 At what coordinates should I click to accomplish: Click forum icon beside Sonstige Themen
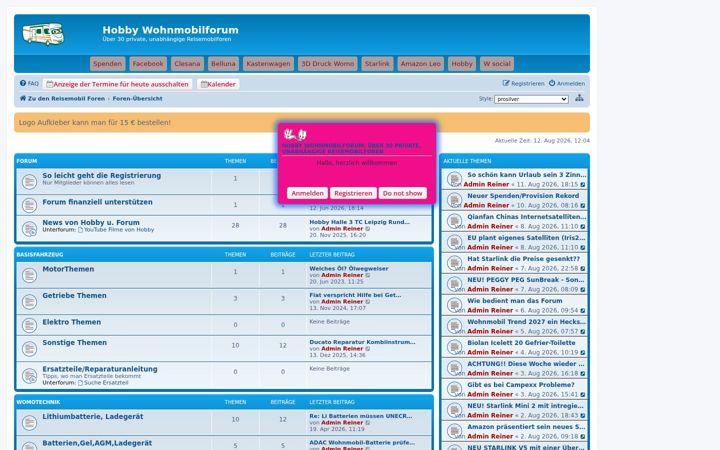[x=29, y=349]
